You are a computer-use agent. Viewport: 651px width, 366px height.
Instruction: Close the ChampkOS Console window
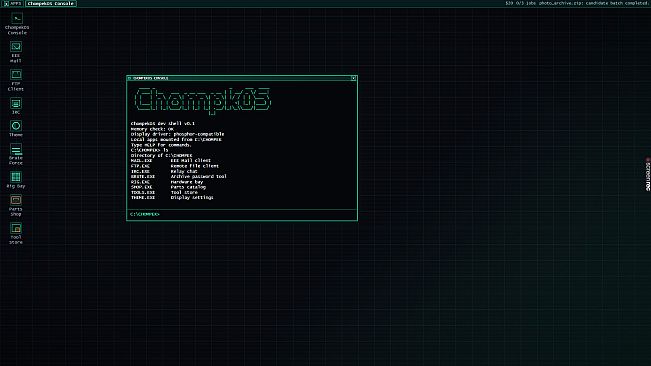(353, 78)
